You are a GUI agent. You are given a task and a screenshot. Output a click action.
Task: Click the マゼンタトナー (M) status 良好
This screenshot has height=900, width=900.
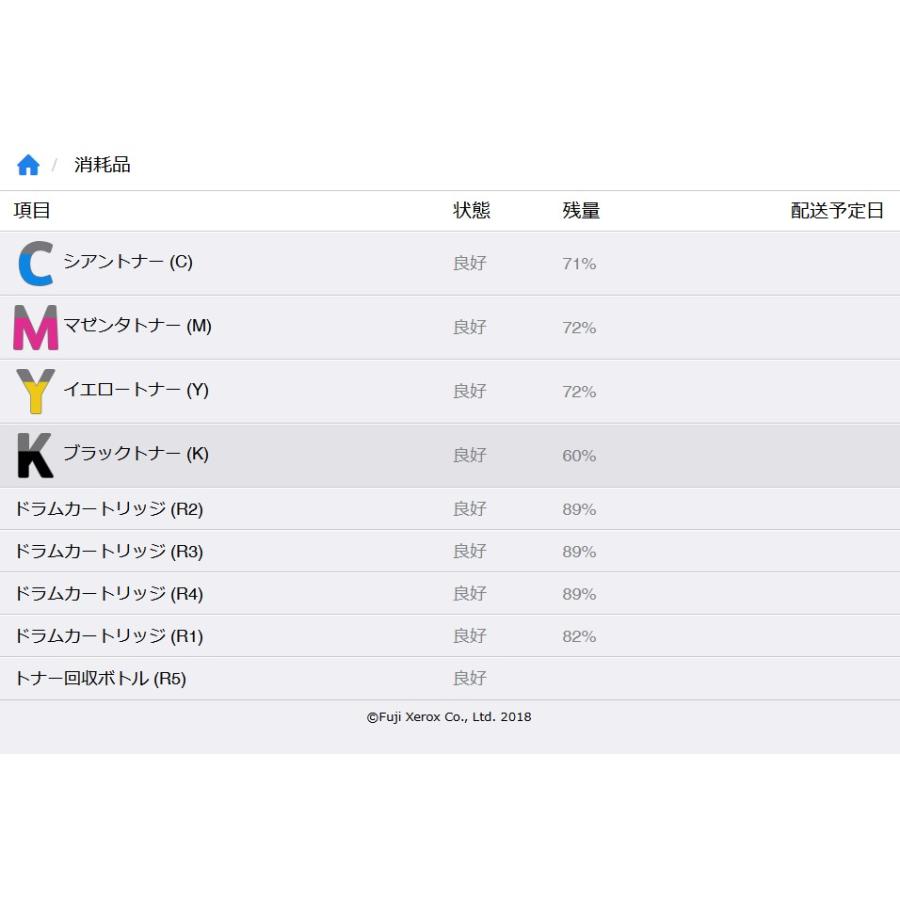click(469, 327)
